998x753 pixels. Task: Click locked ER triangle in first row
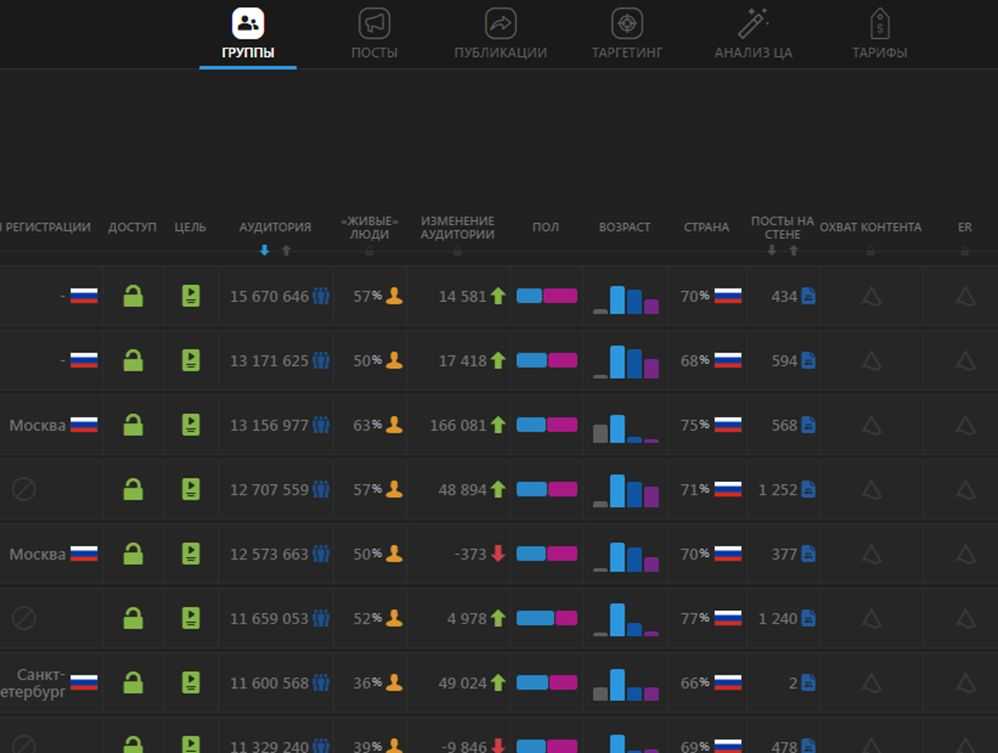[965, 296]
